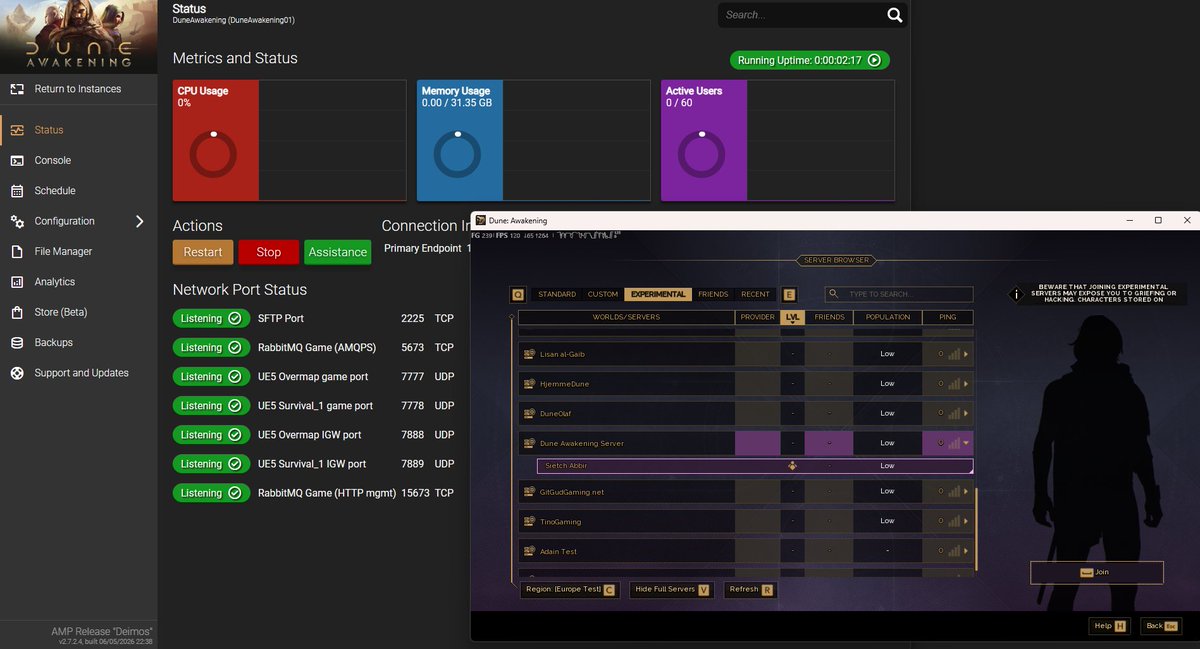The width and height of the screenshot is (1200, 649).
Task: Click the DuneOlaf server icon
Action: point(529,413)
